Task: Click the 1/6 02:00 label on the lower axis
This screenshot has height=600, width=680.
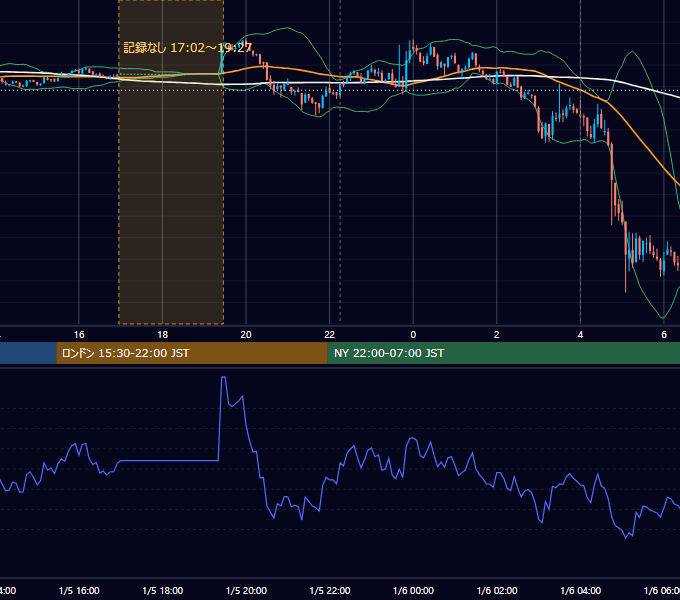Action: 497,590
